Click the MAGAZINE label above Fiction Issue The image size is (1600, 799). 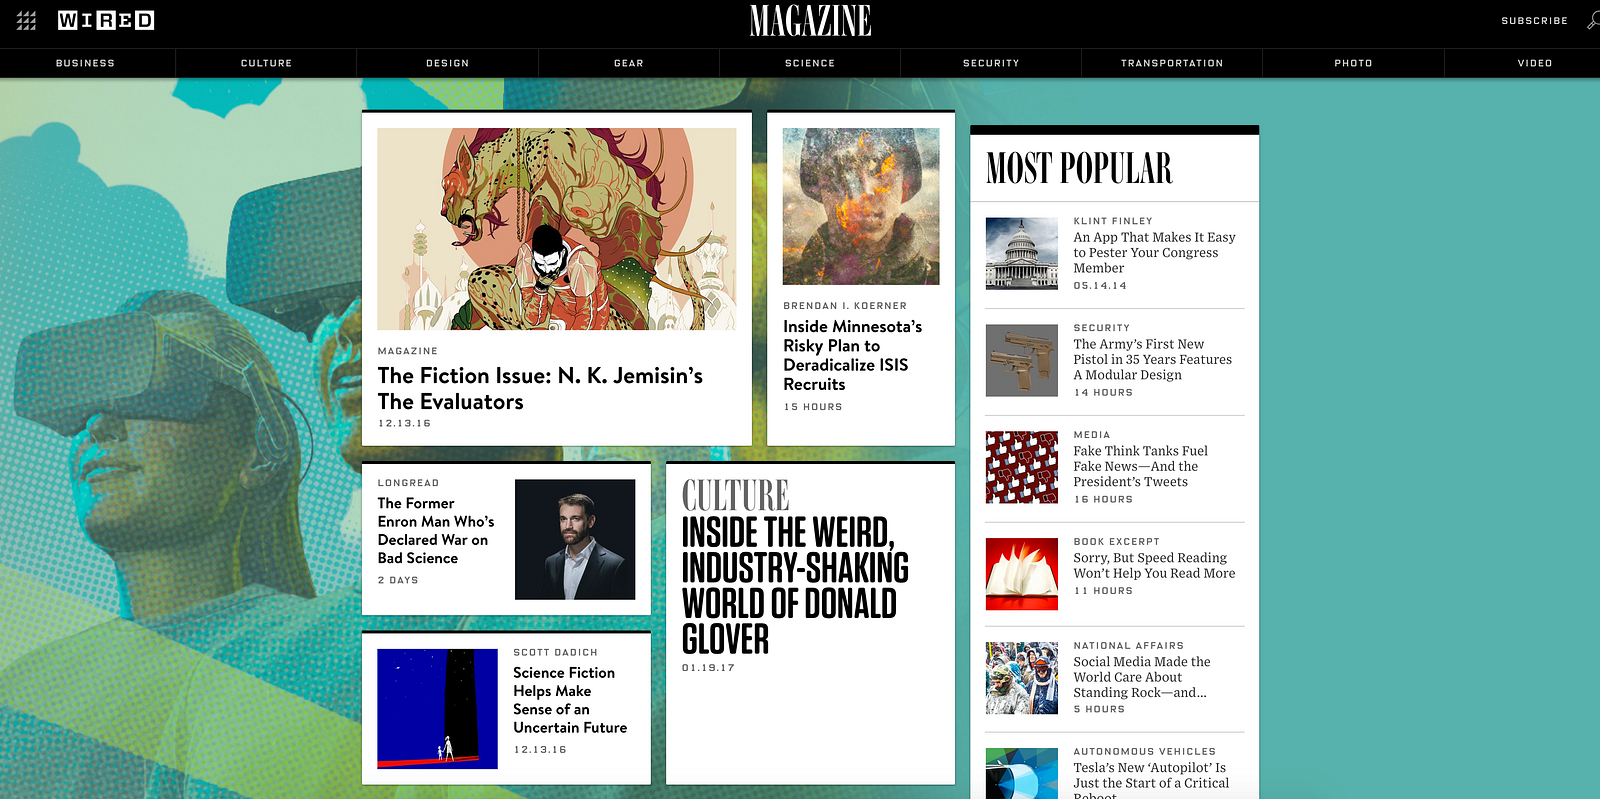pyautogui.click(x=408, y=351)
